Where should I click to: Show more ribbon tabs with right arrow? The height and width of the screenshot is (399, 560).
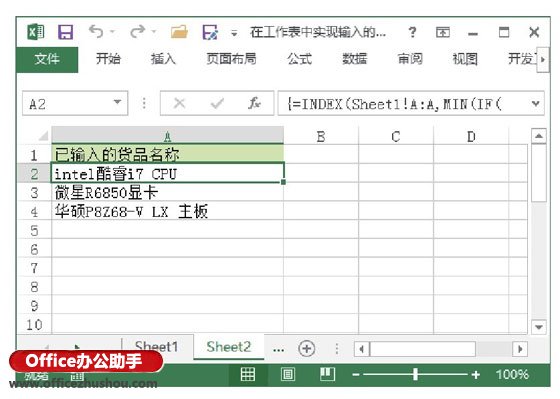543,59
